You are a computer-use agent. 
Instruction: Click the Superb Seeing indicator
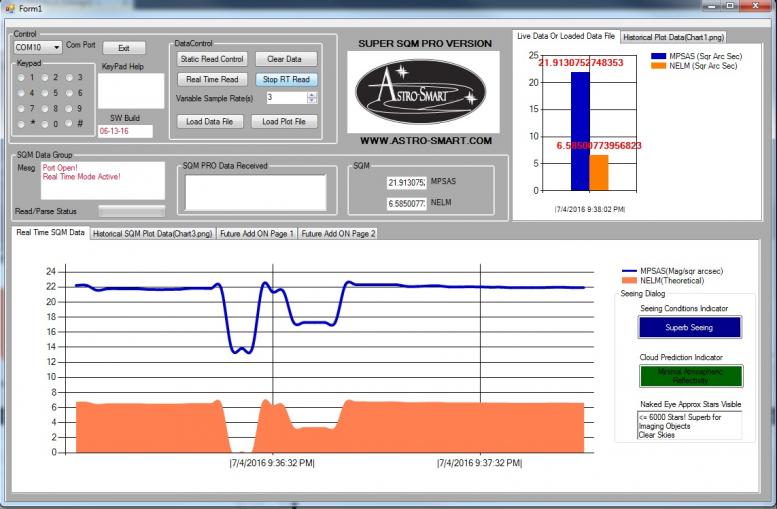click(x=690, y=328)
